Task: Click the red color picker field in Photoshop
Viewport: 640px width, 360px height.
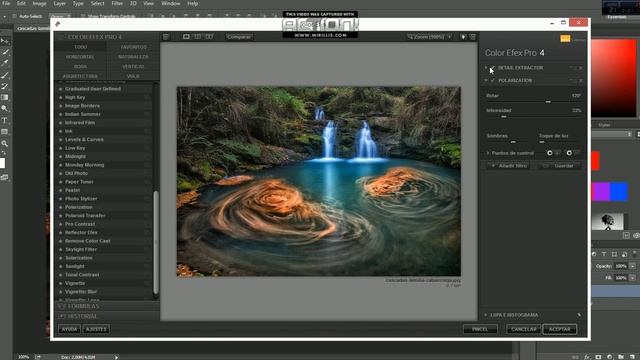Action: tap(614, 78)
